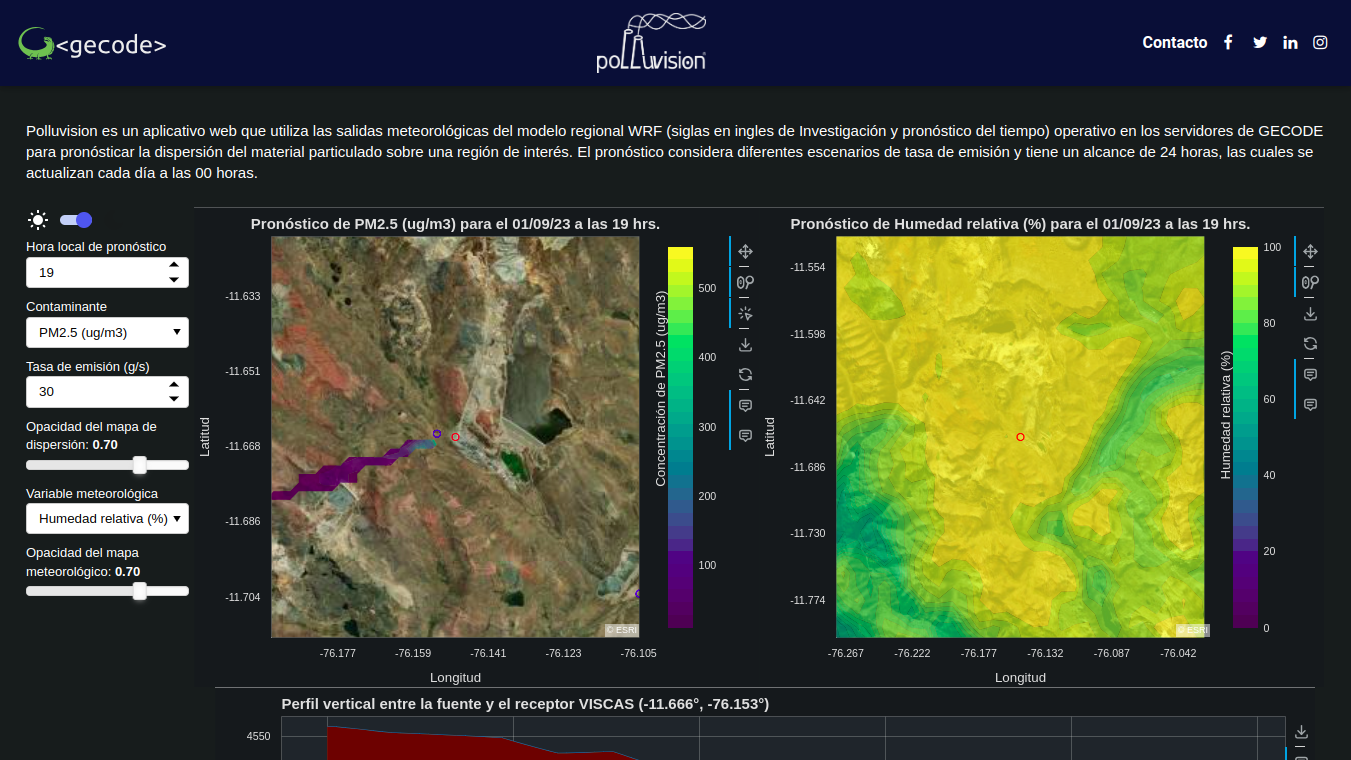The width and height of the screenshot is (1351, 760).
Task: Download the humidity map plot
Action: (x=1310, y=314)
